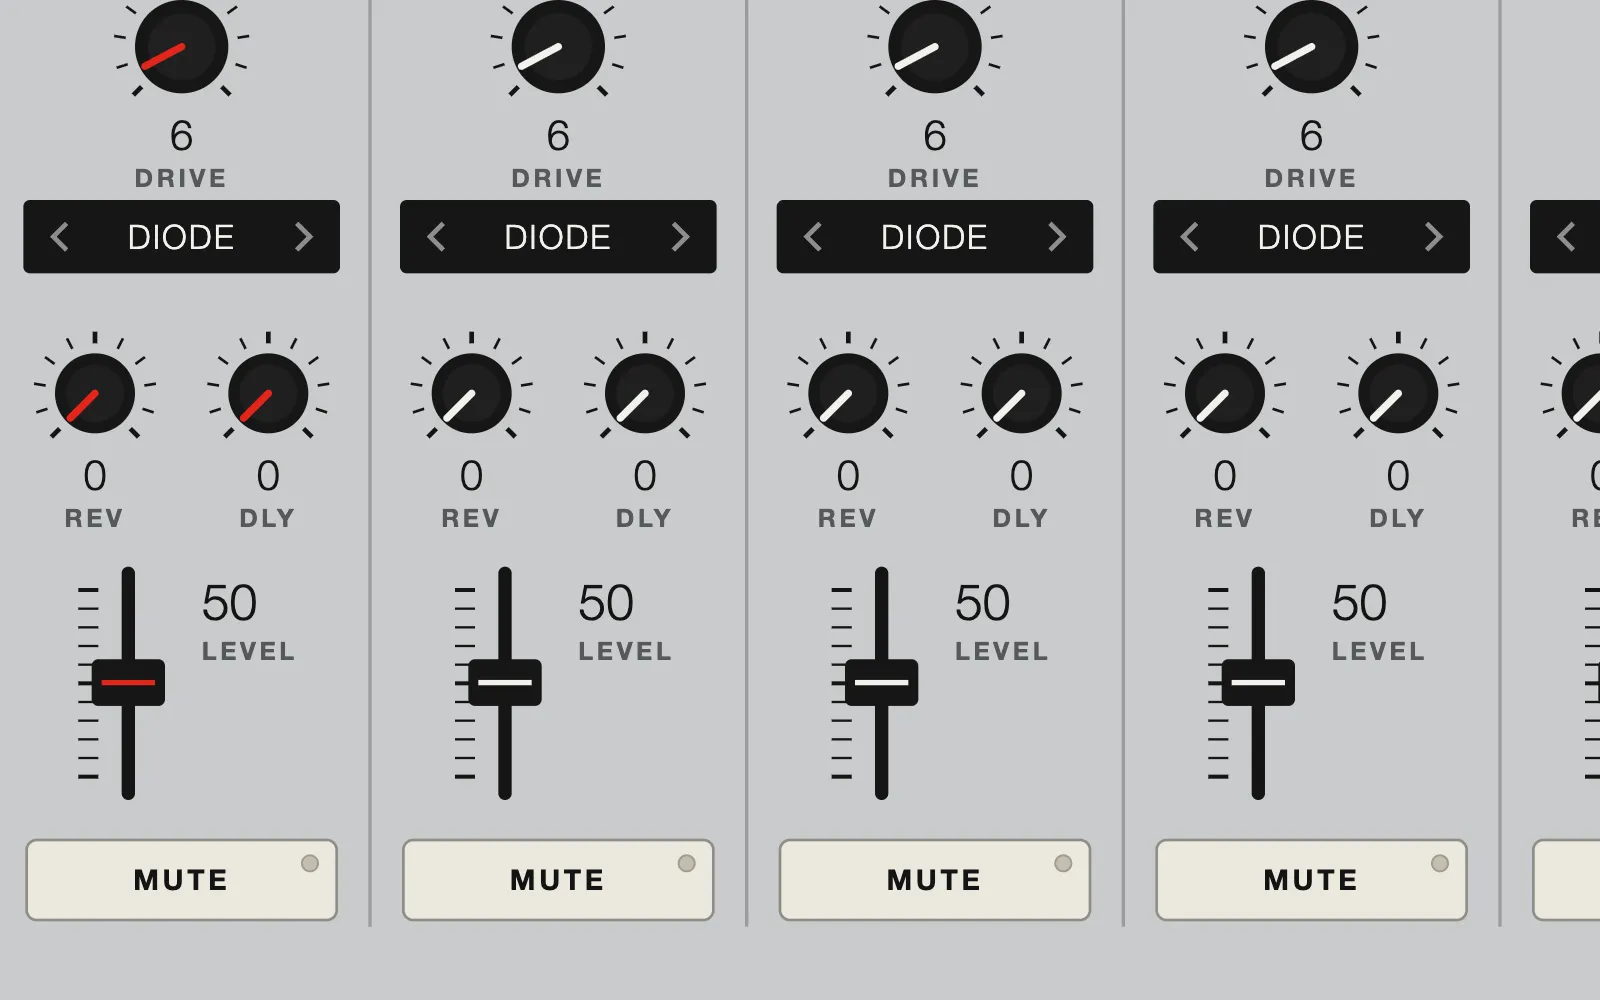
Task: Click the DRIVE knob in third channel
Action: pyautogui.click(x=935, y=46)
